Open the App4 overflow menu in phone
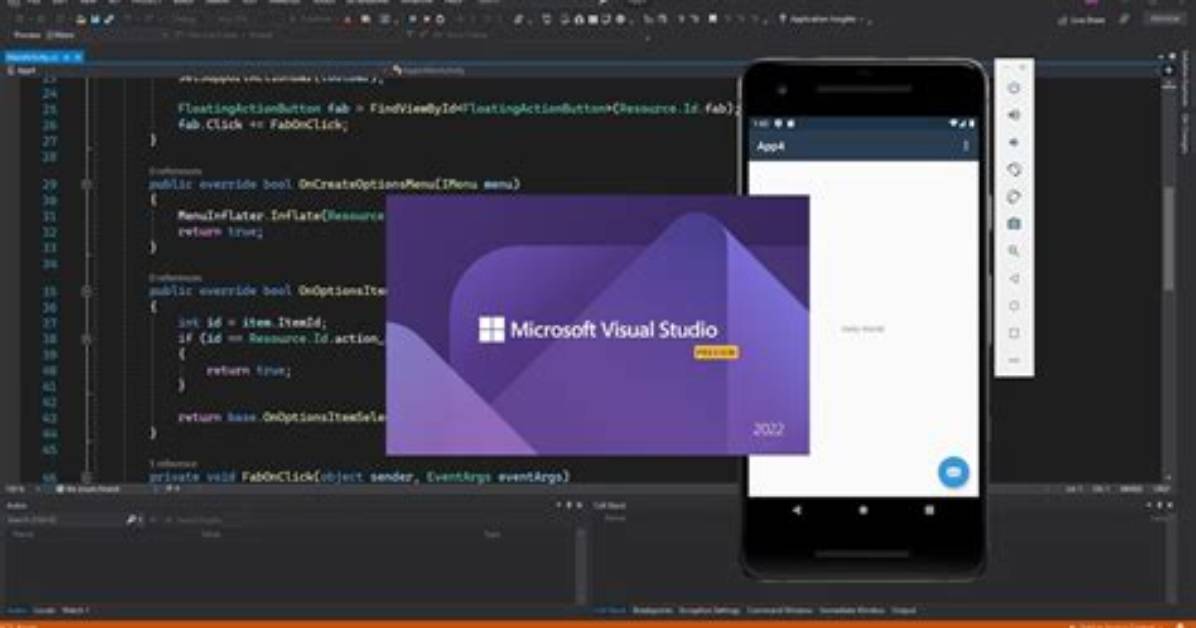The height and width of the screenshot is (628, 1196). [966, 146]
